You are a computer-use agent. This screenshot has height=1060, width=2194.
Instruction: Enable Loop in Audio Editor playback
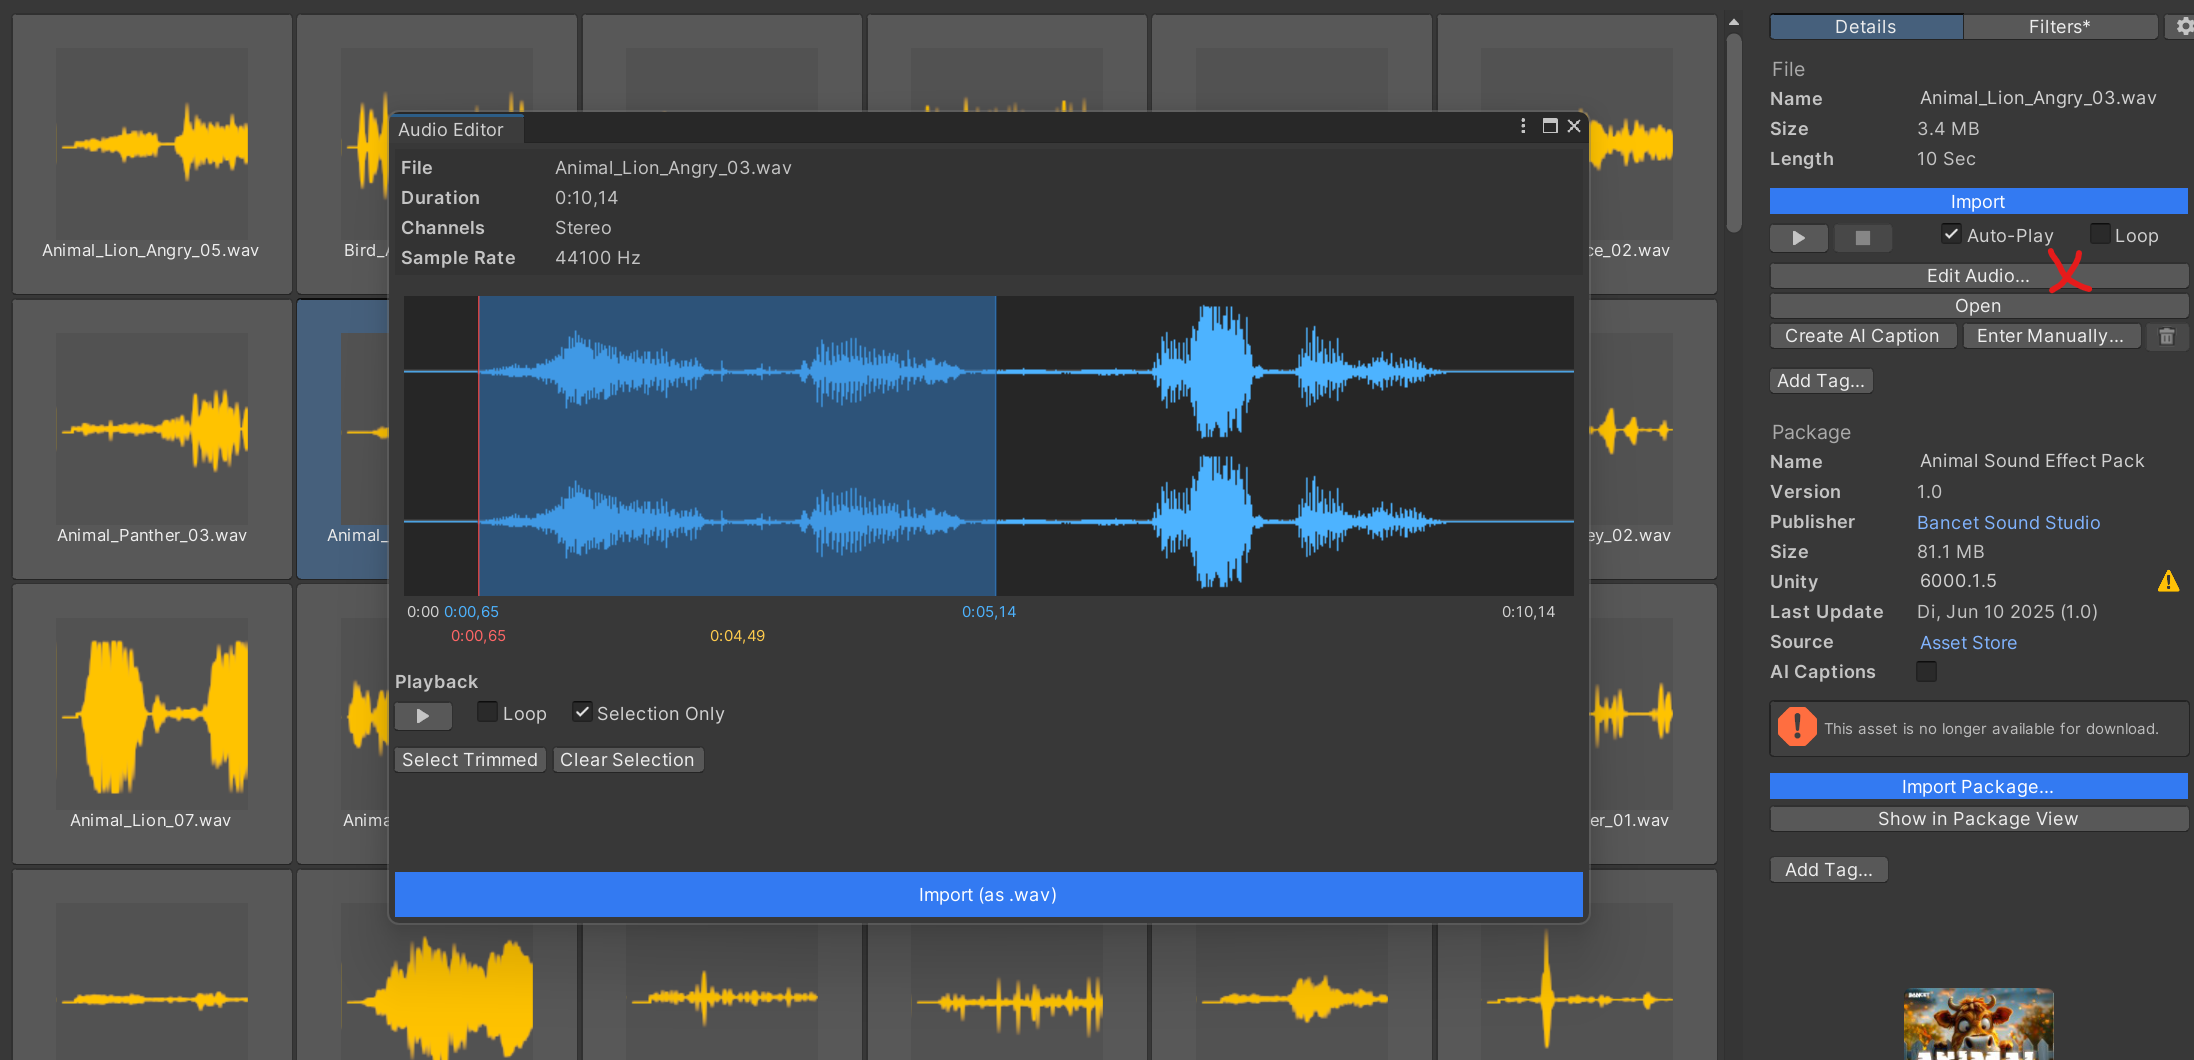[x=487, y=712]
